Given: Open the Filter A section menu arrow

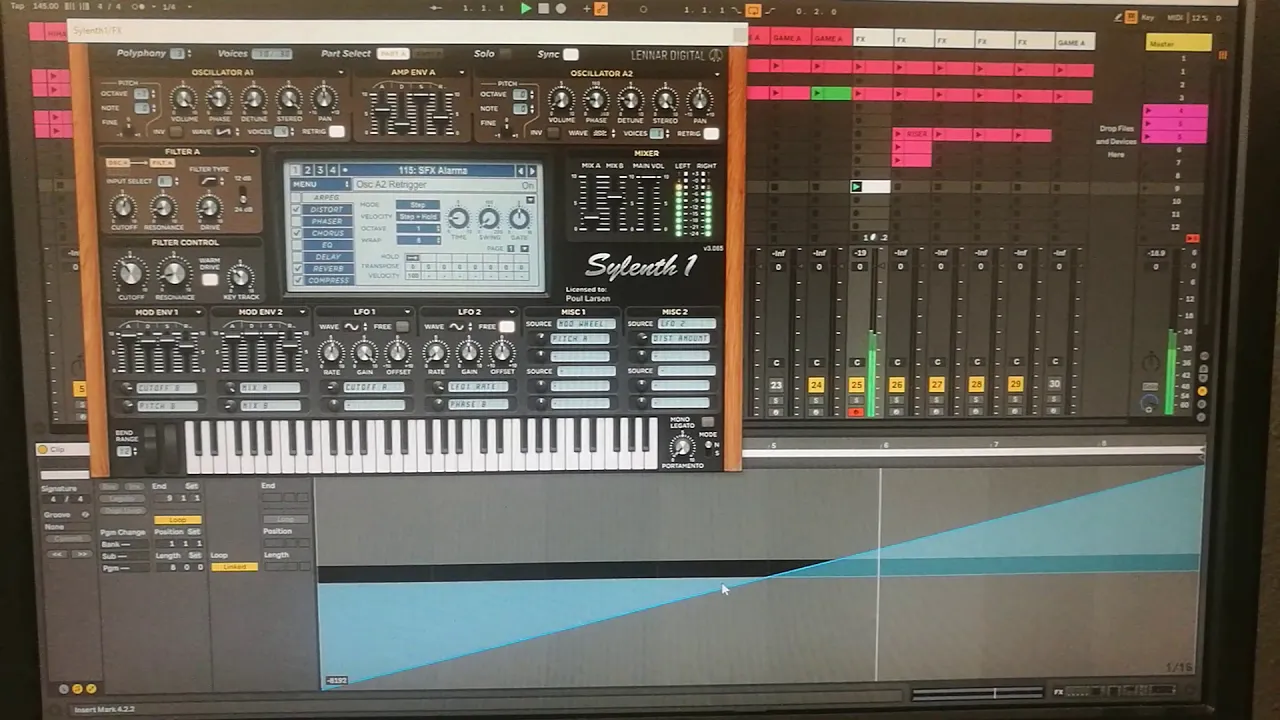Looking at the screenshot, I should pos(251,152).
